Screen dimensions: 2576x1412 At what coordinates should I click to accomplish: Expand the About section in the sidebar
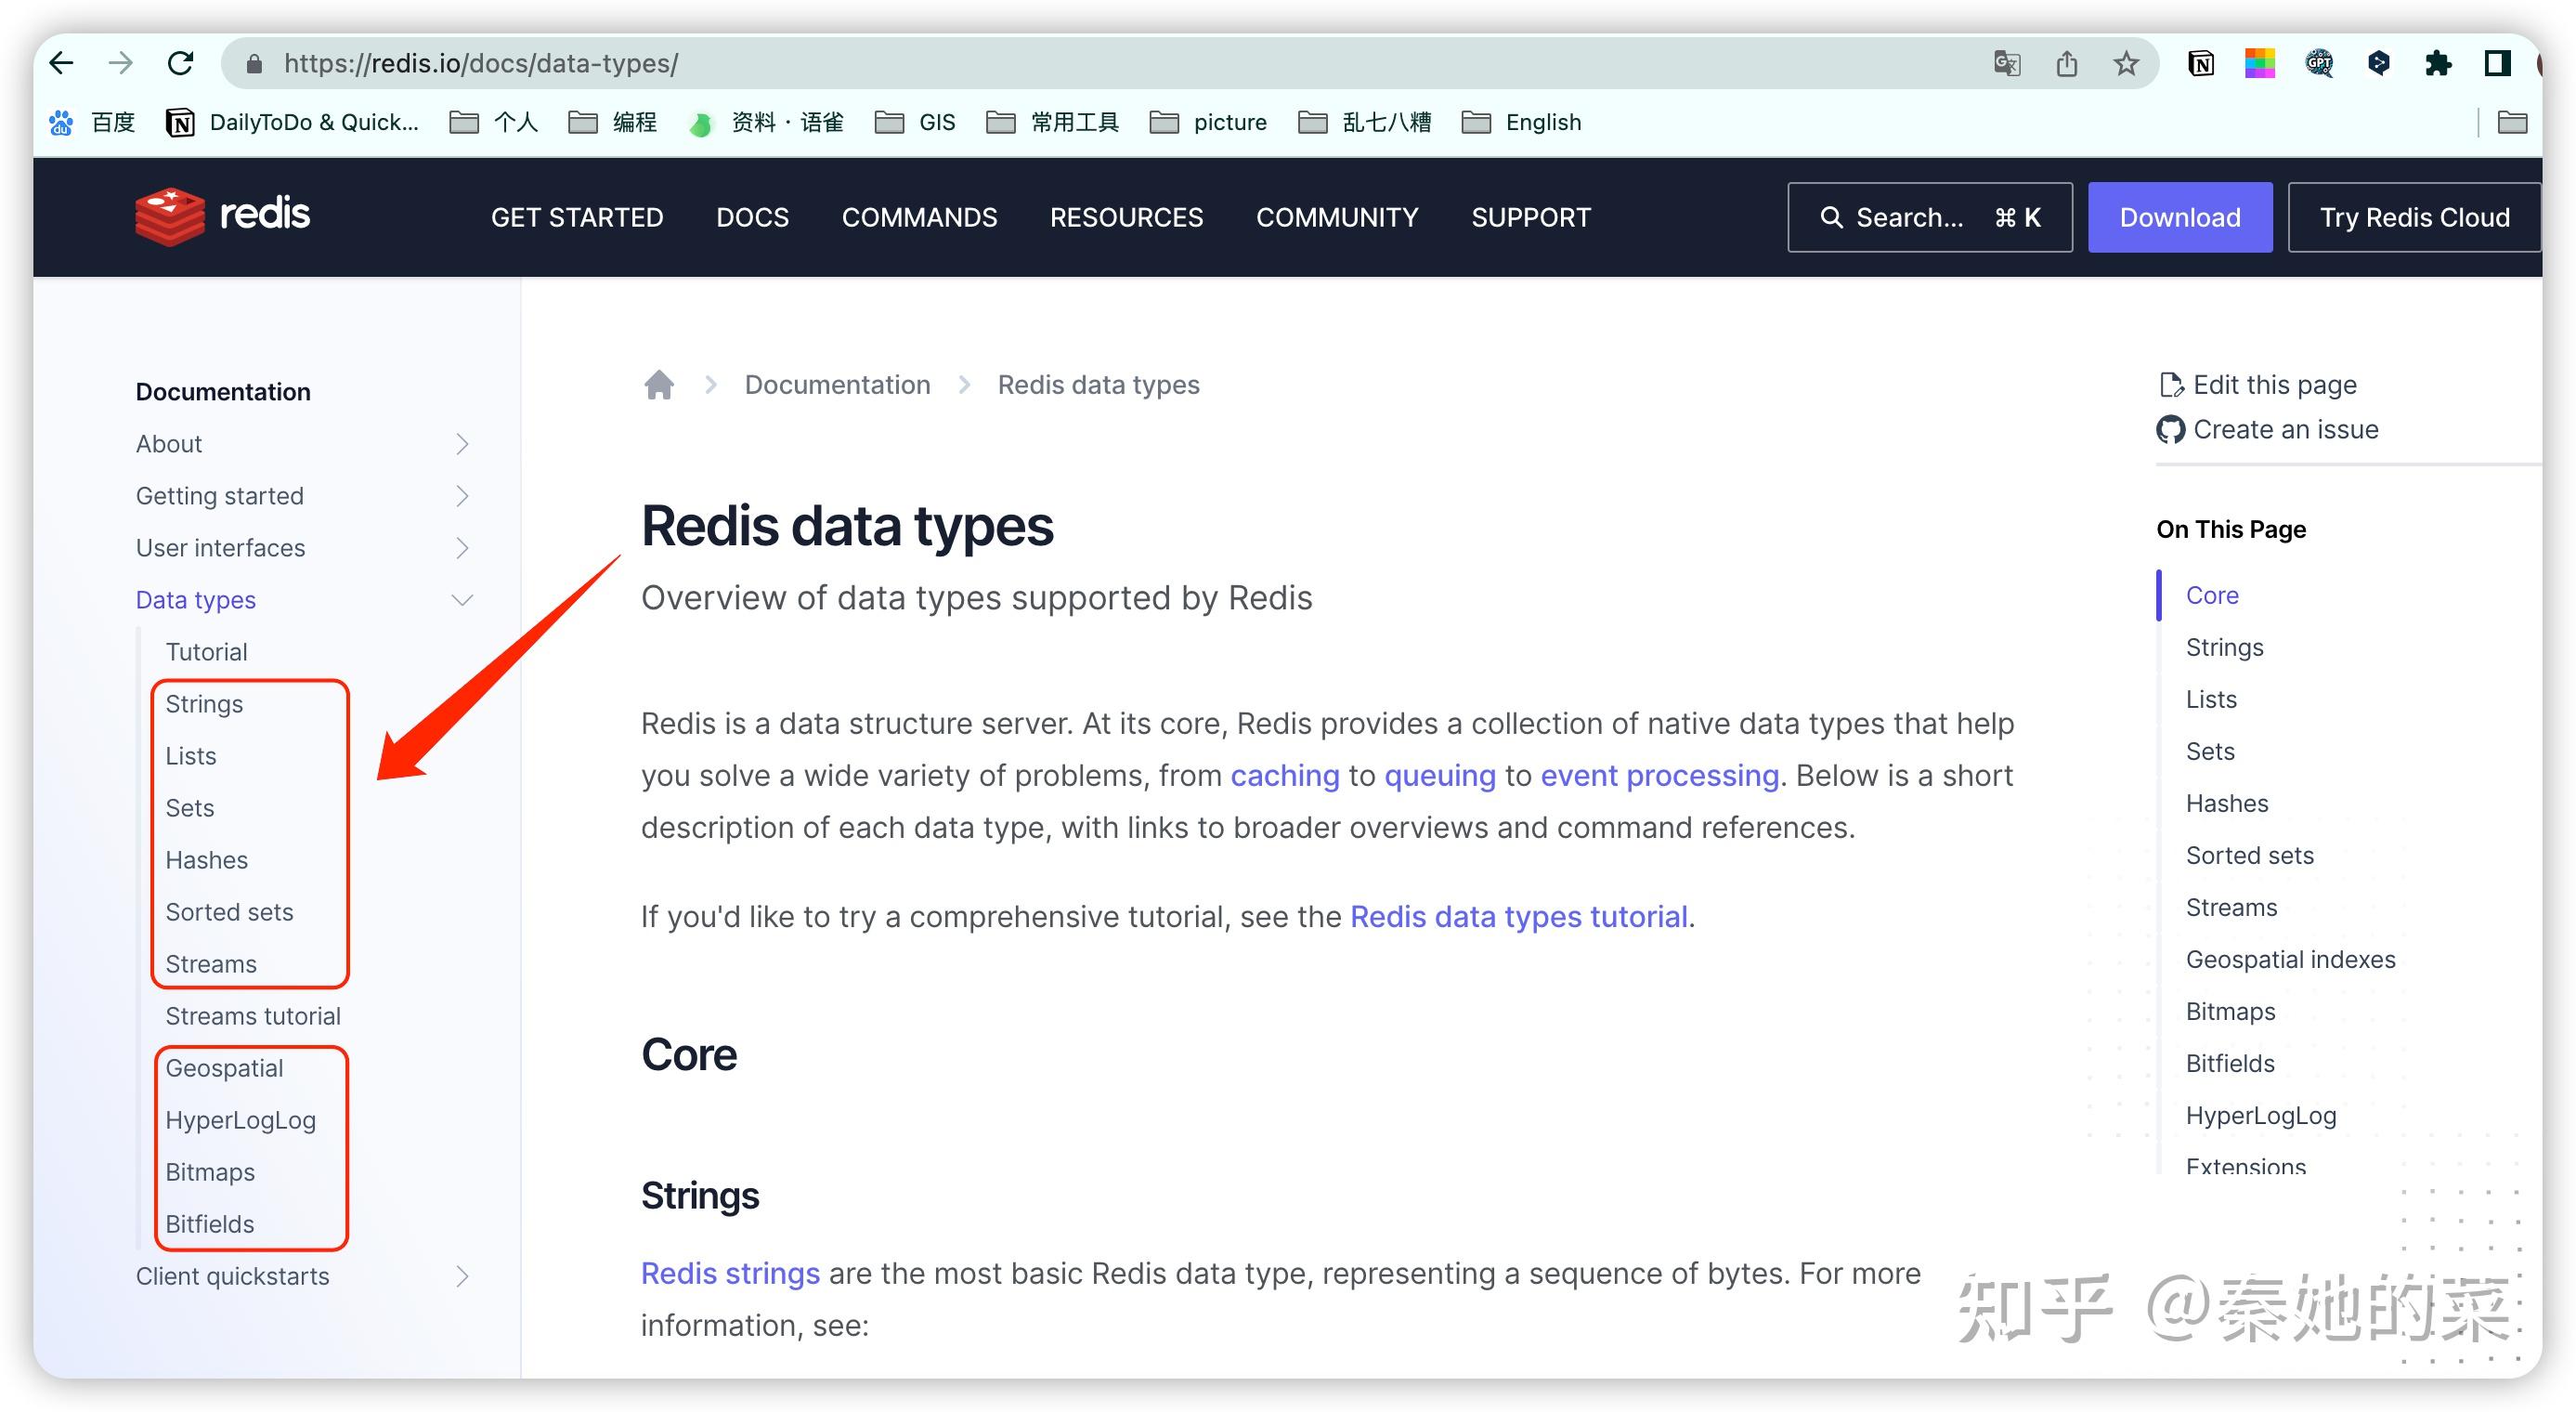461,443
